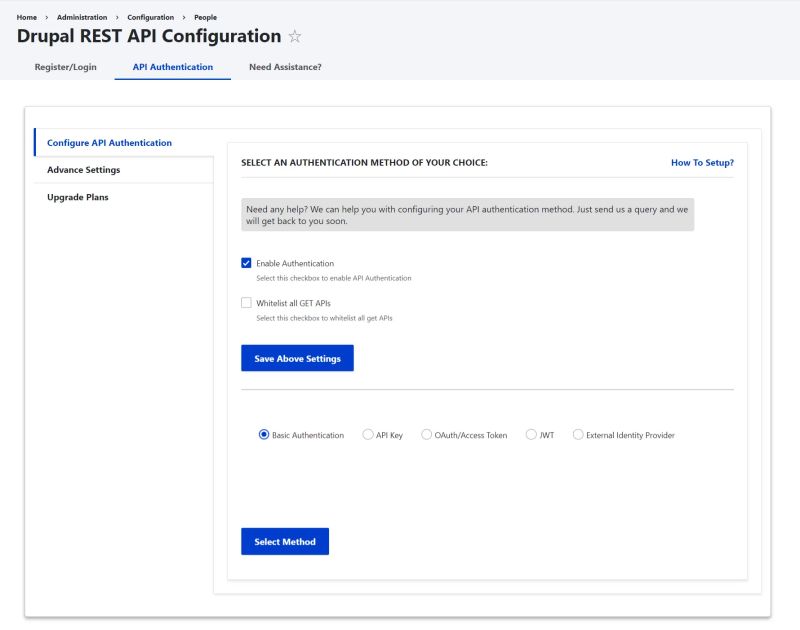Enable the Whitelist all GET APIs checkbox
Viewport: 800px width, 630px height.
pyautogui.click(x=246, y=302)
